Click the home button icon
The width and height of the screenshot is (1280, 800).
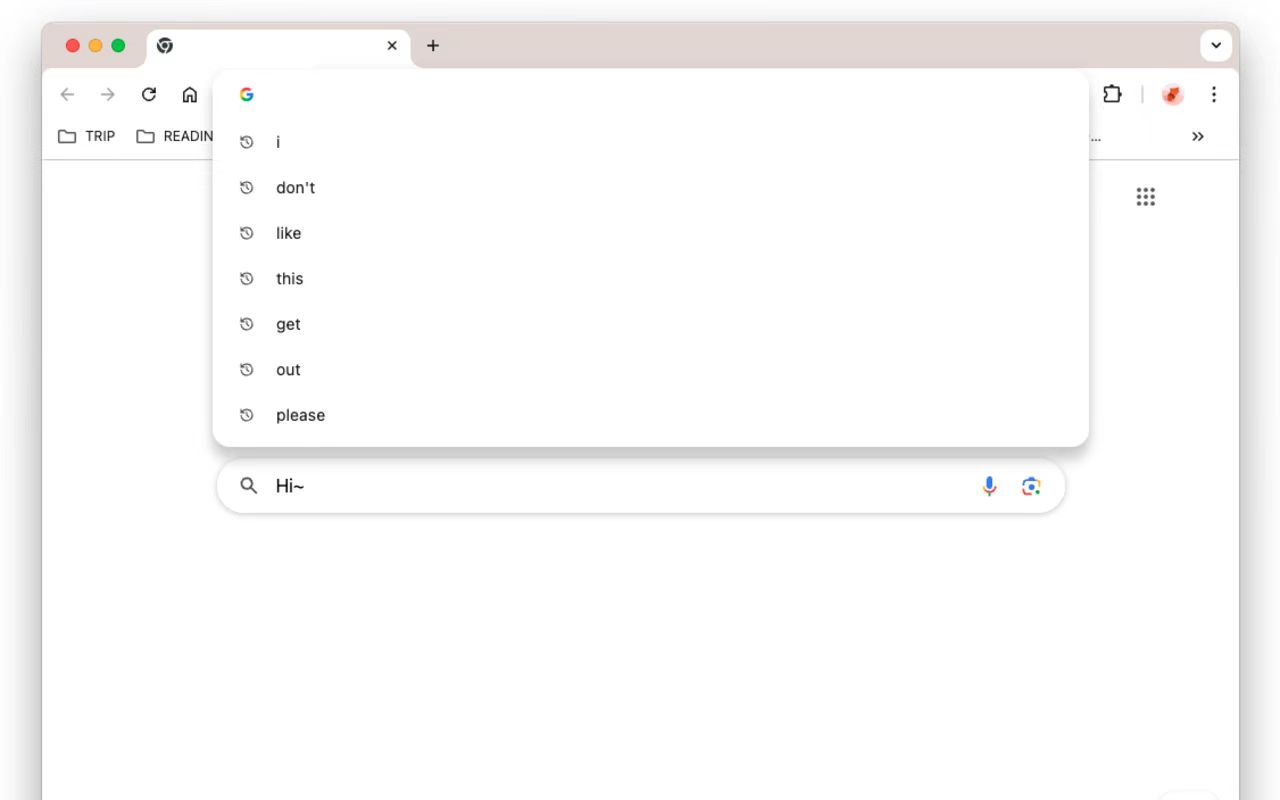190,94
